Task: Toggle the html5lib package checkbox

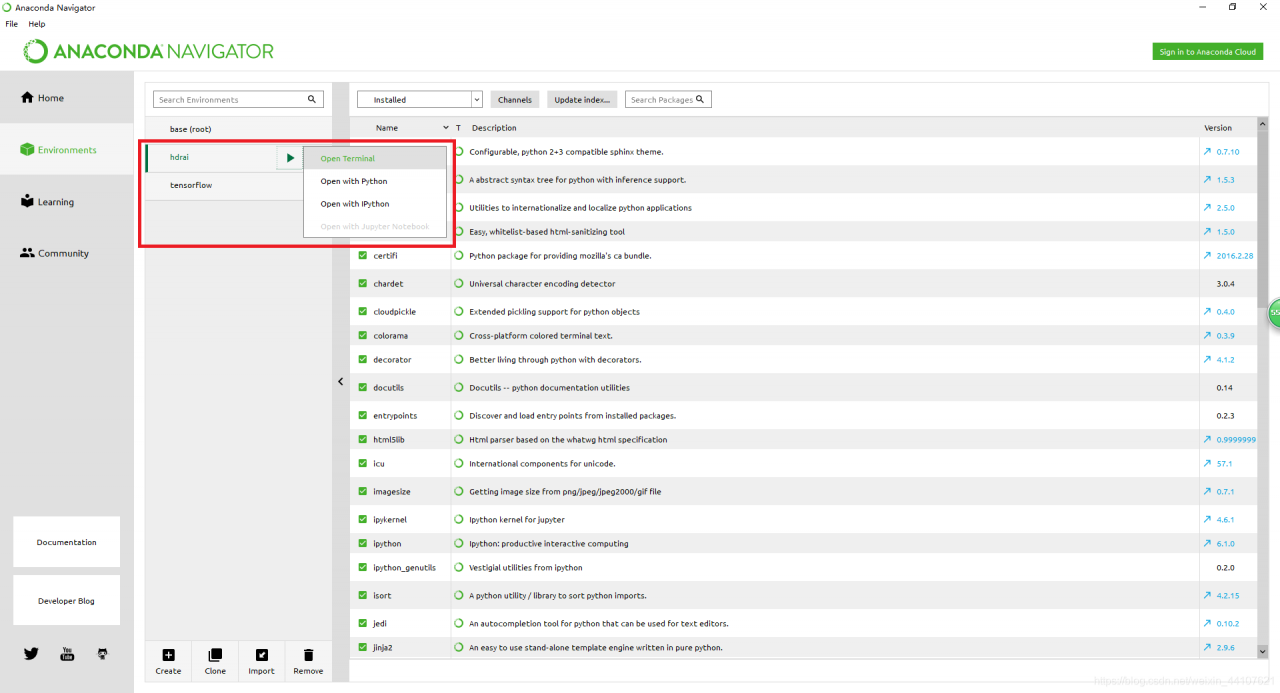Action: (363, 440)
